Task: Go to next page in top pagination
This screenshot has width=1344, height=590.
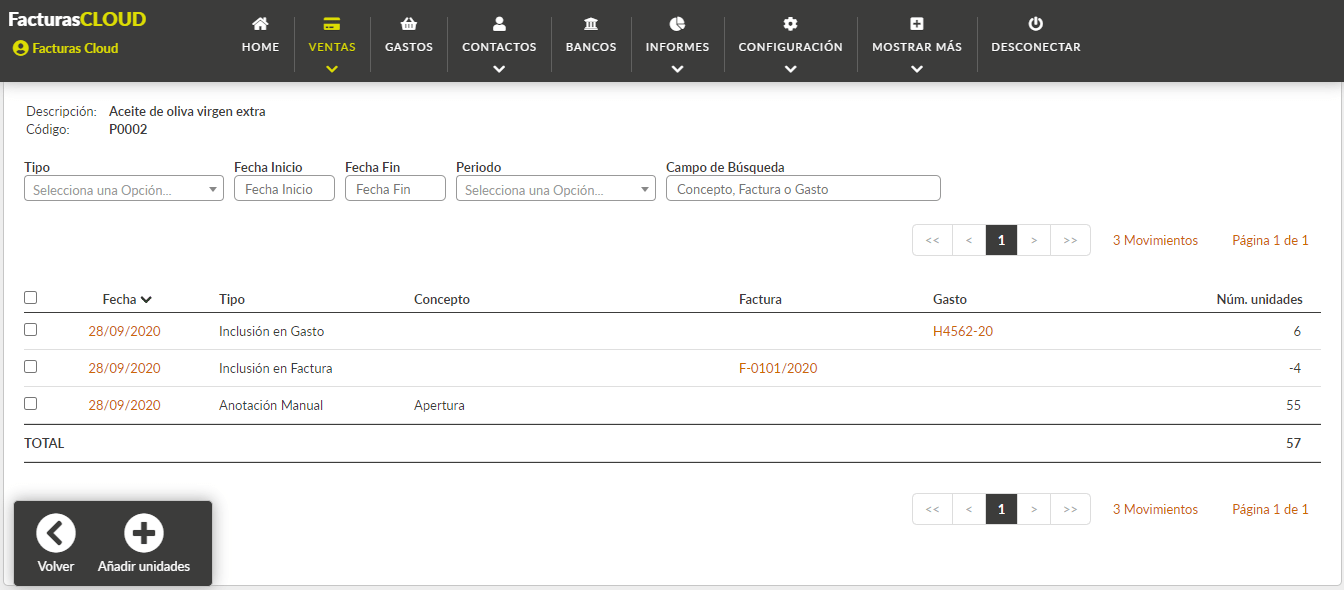Action: [x=1034, y=240]
